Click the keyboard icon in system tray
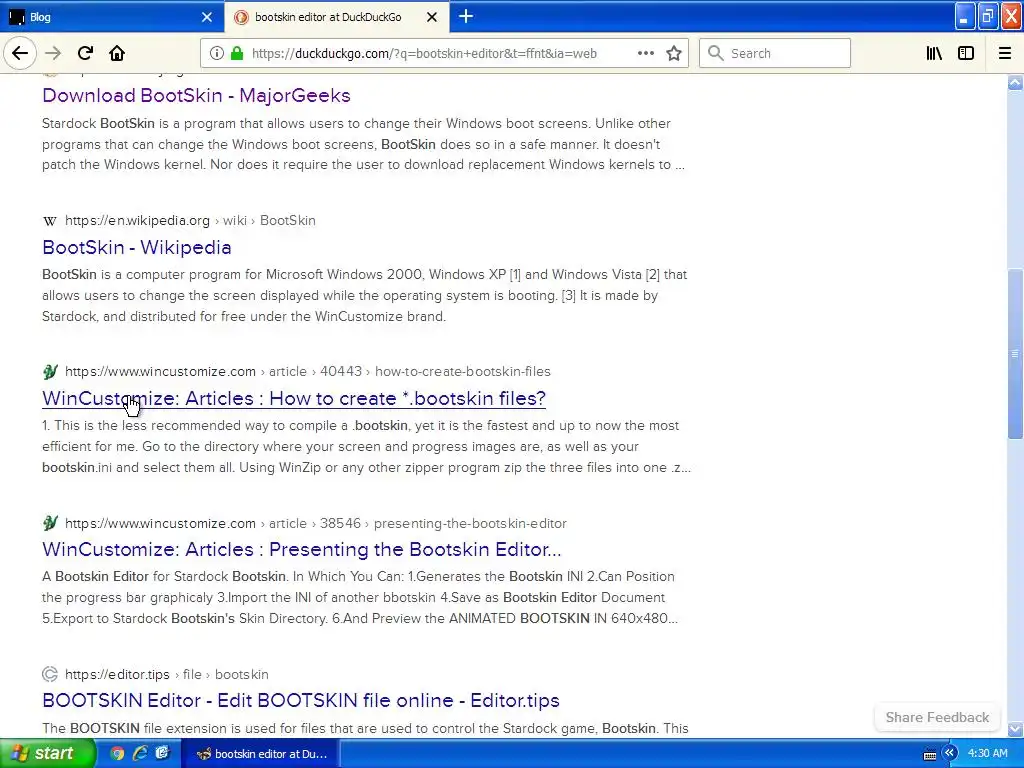Image resolution: width=1024 pixels, height=768 pixels. coord(930,754)
